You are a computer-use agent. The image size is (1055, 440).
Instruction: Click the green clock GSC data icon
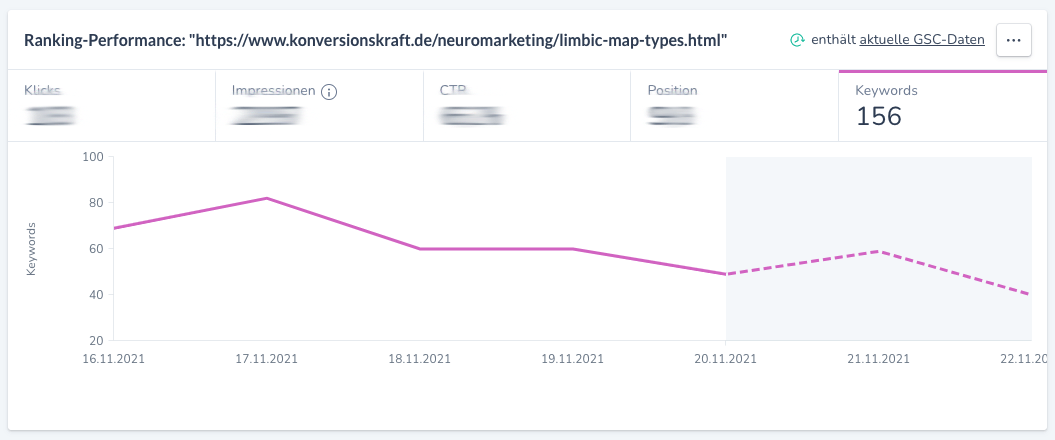(x=797, y=40)
